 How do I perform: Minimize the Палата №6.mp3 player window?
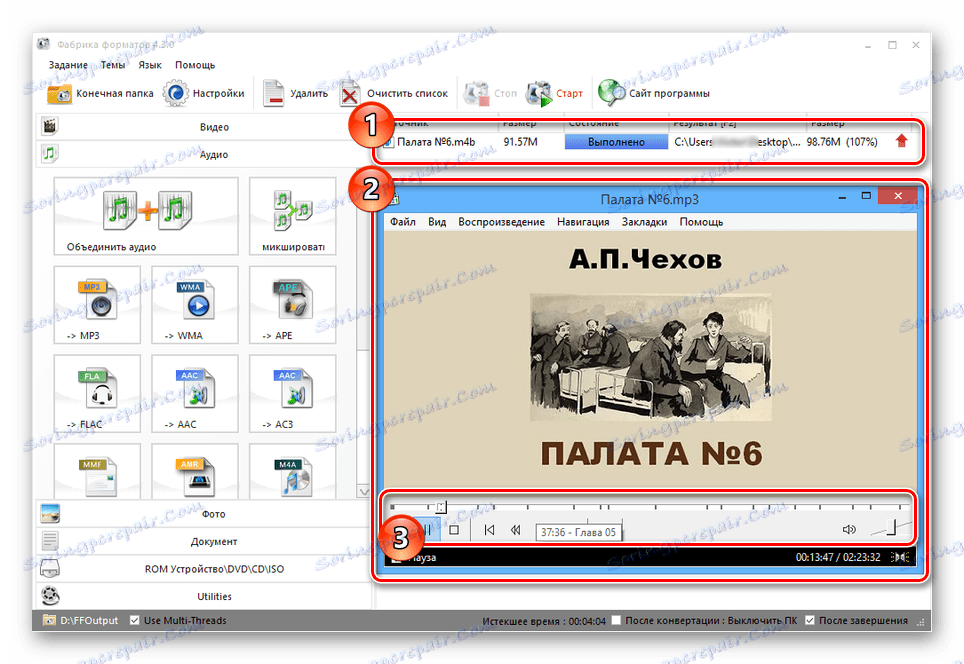842,197
